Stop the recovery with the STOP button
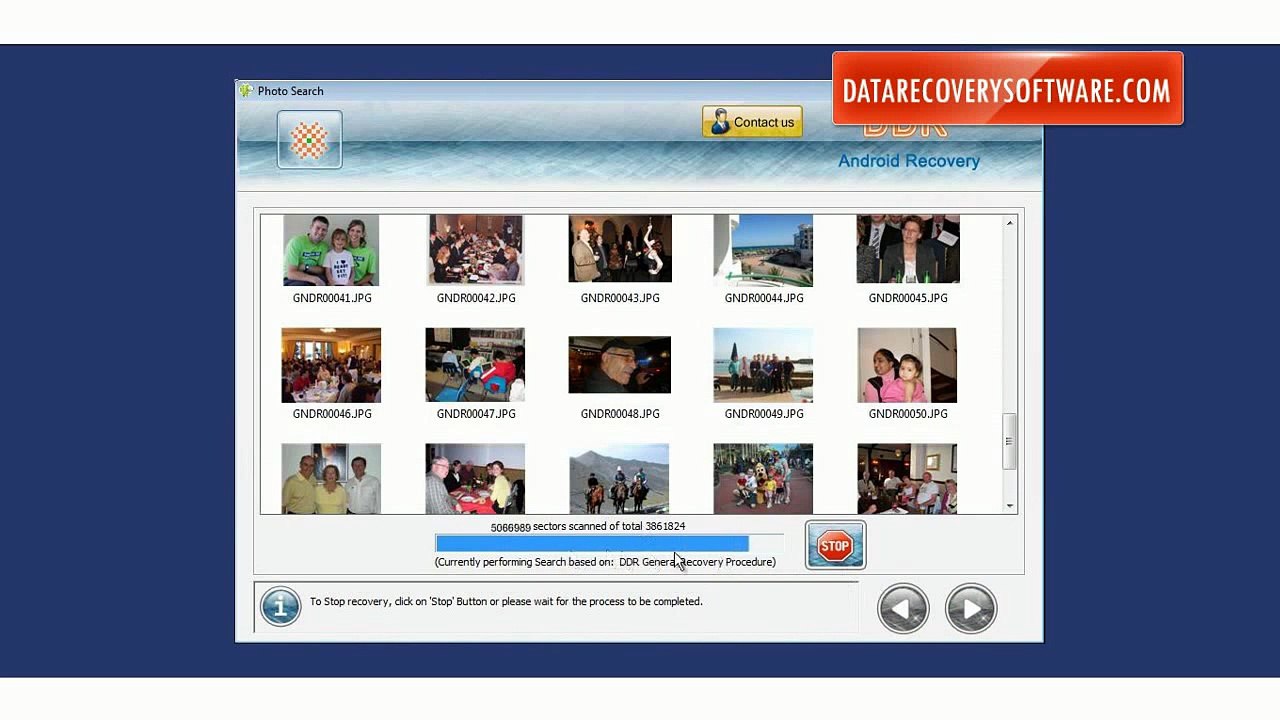 point(835,545)
